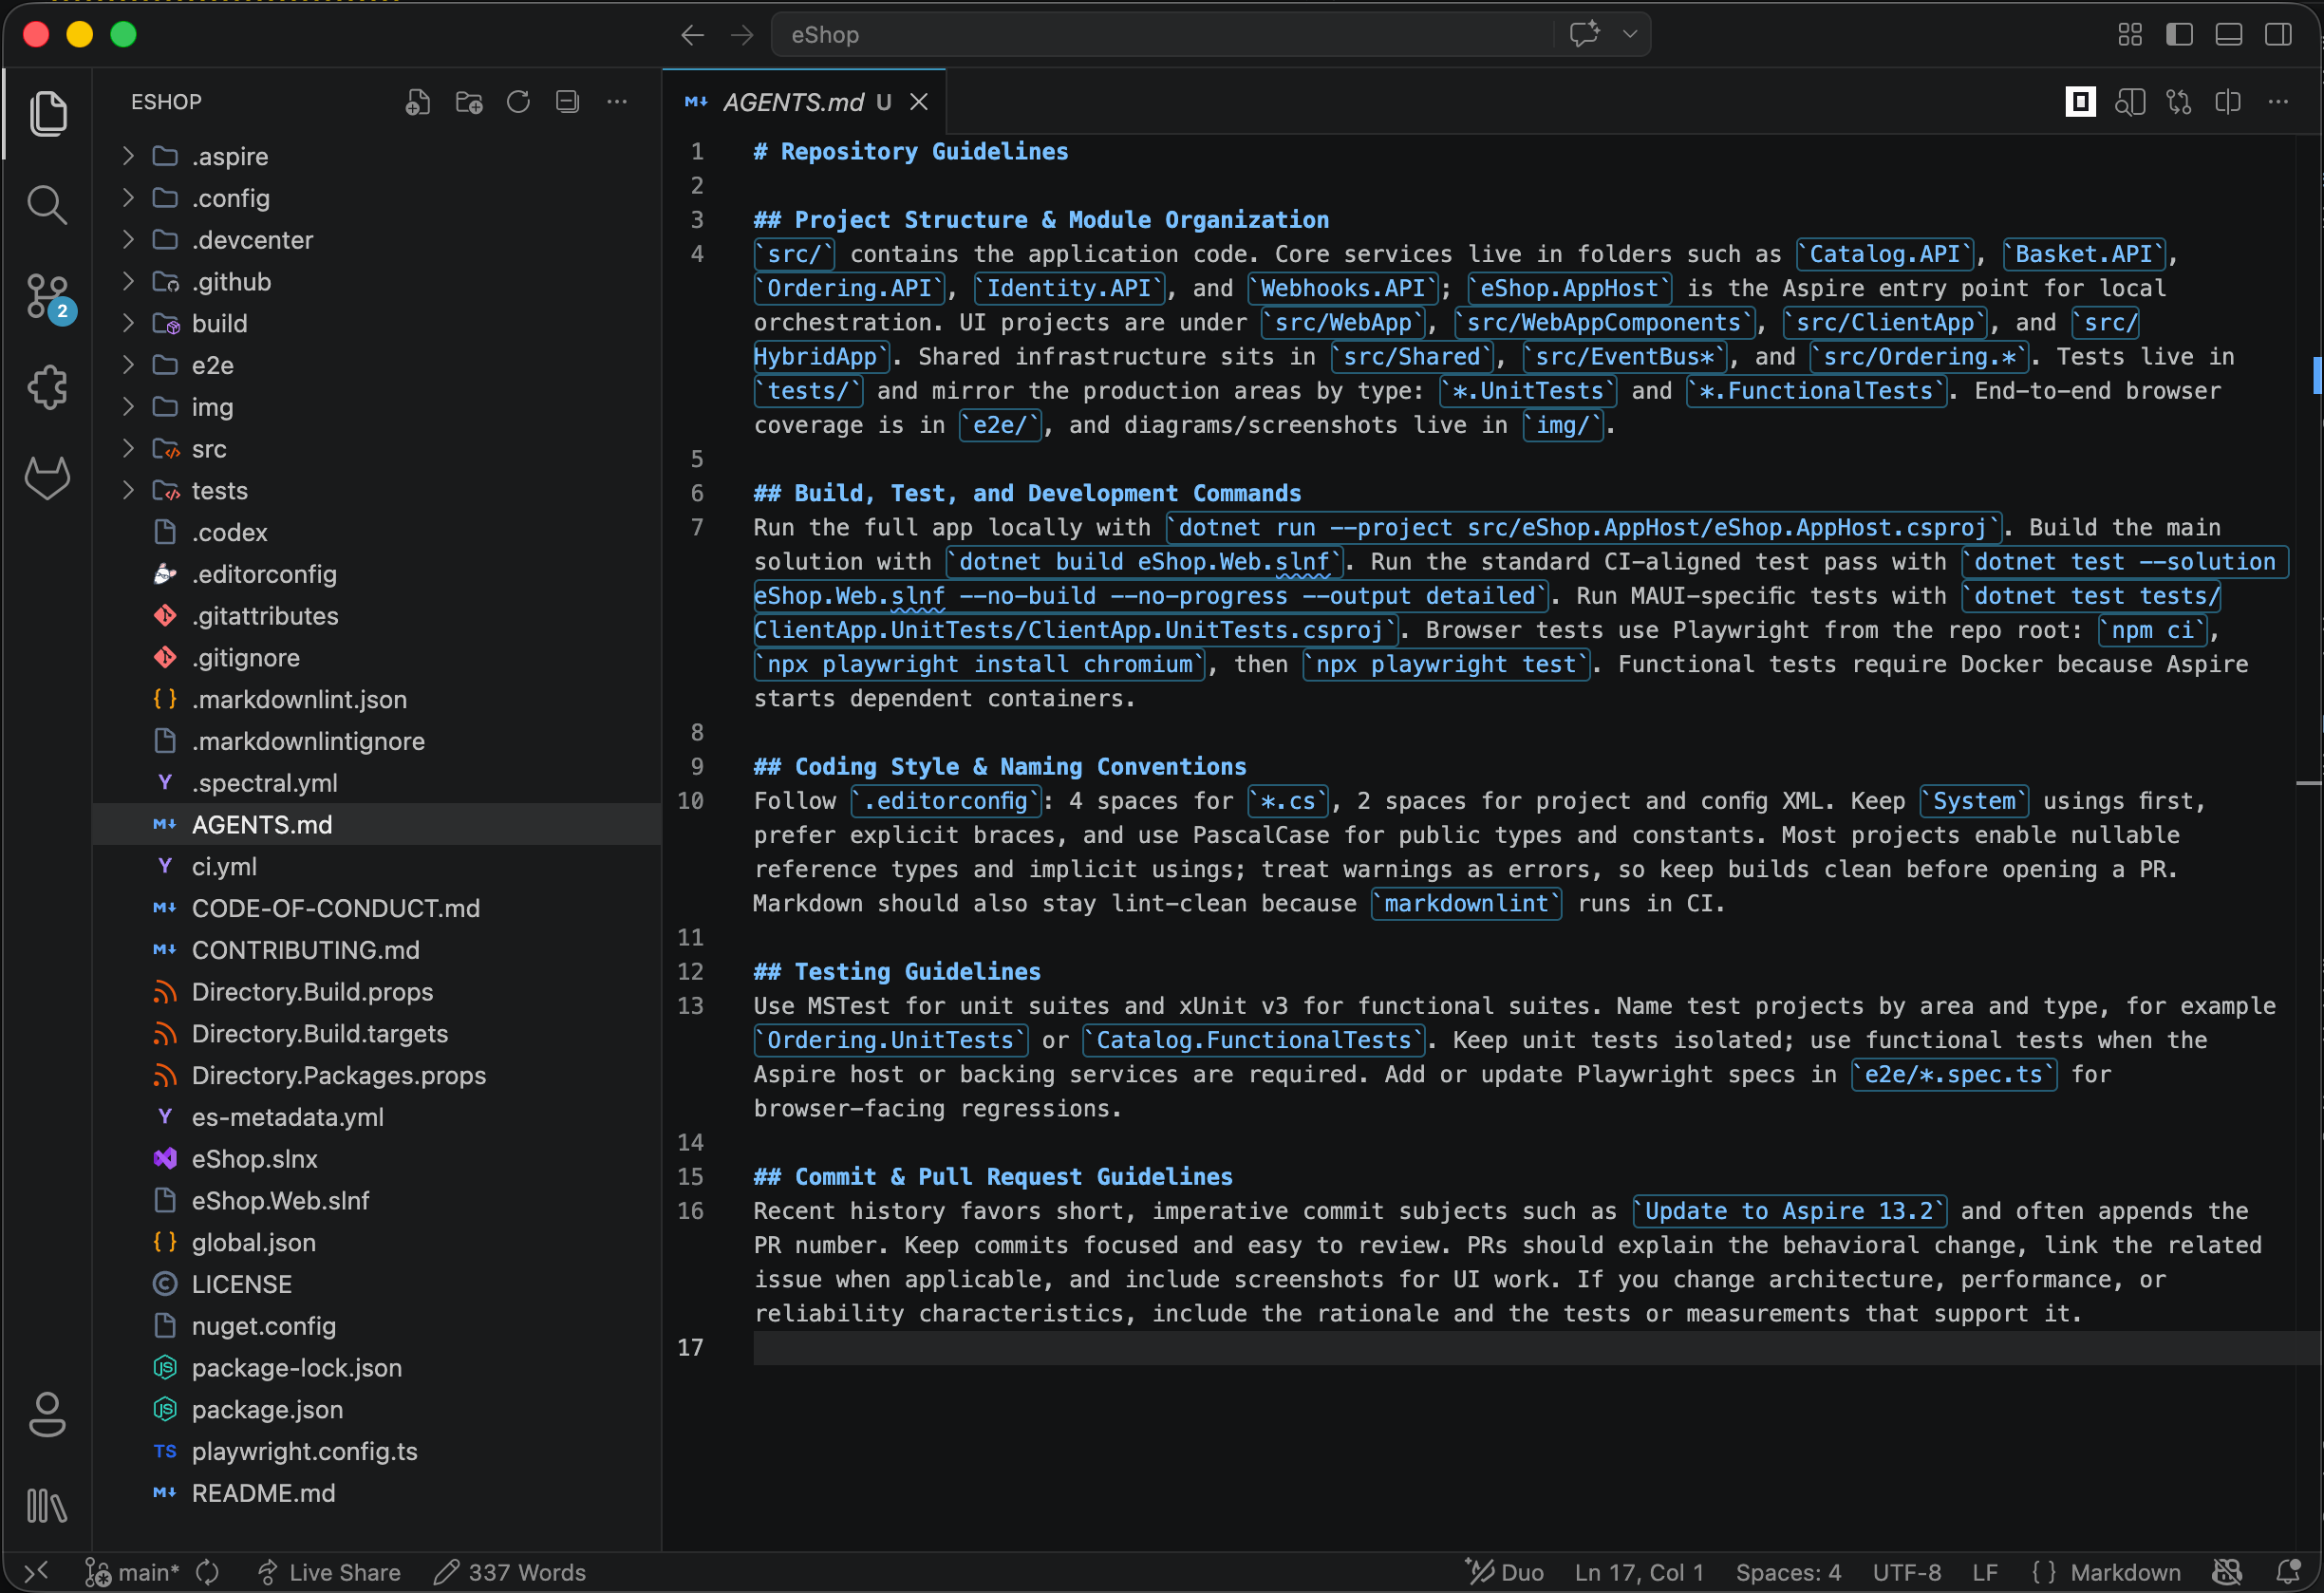This screenshot has width=2324, height=1593.
Task: Click the crossed-out status icon beside the bell
Action: (2228, 1572)
